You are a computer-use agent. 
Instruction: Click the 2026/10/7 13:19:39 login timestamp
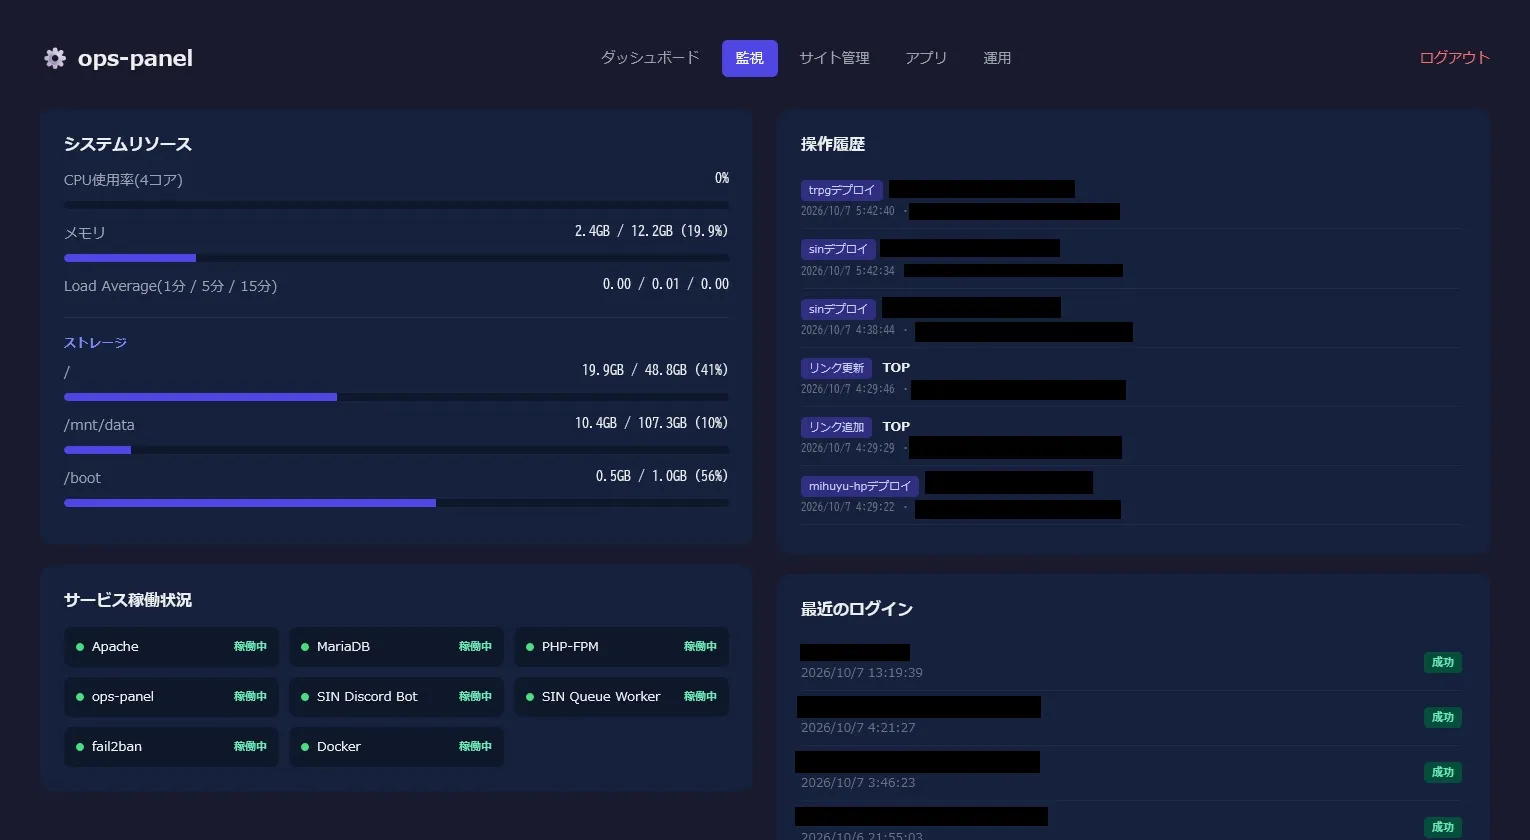(x=862, y=673)
